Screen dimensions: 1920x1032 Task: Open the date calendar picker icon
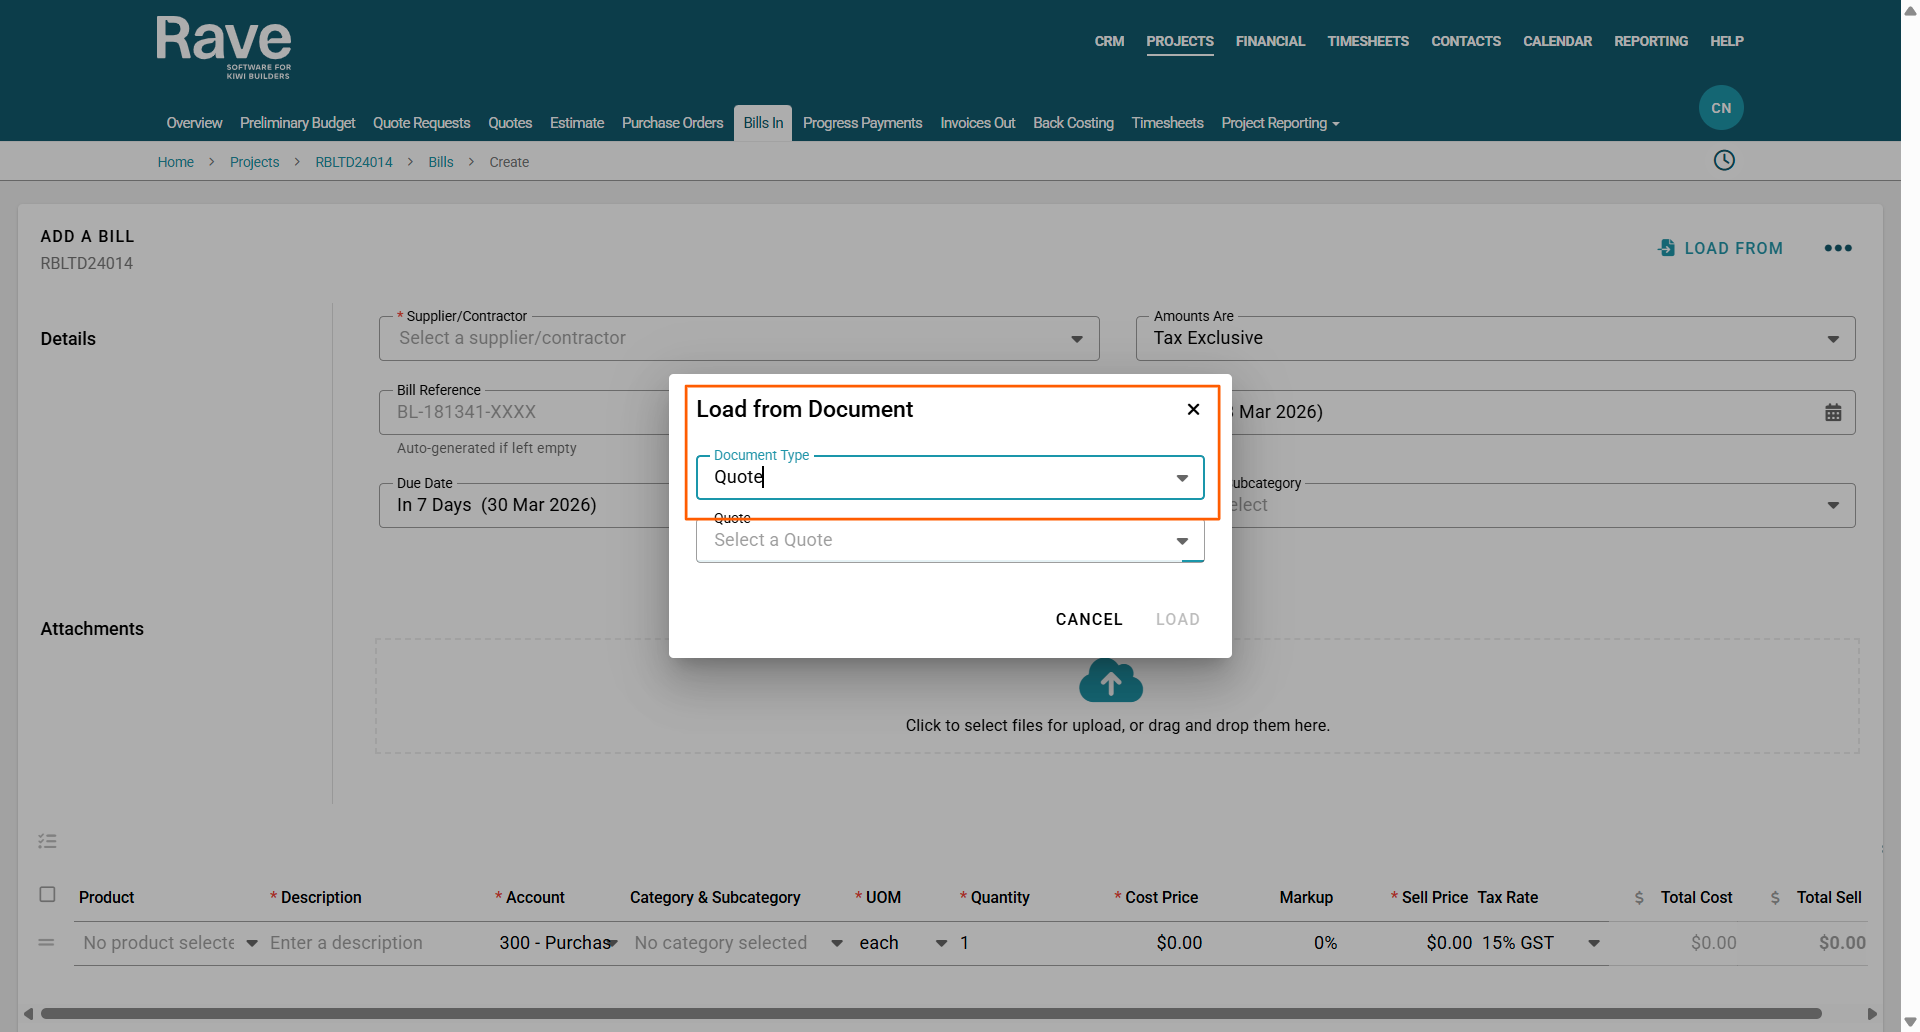pyautogui.click(x=1832, y=413)
